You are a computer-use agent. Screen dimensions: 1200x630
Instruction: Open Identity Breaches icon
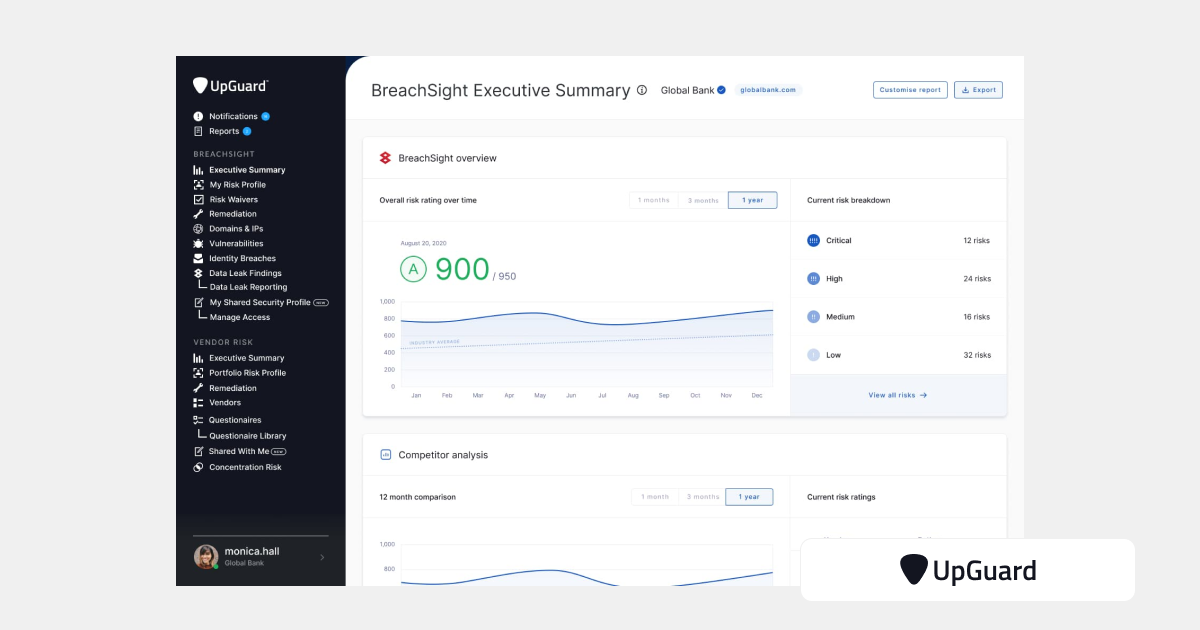click(x=198, y=258)
